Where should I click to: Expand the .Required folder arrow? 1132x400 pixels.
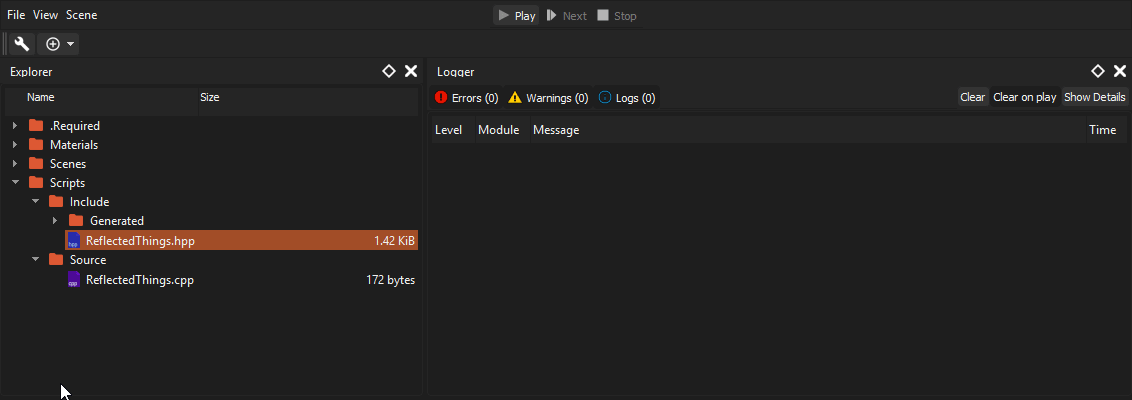click(15, 126)
